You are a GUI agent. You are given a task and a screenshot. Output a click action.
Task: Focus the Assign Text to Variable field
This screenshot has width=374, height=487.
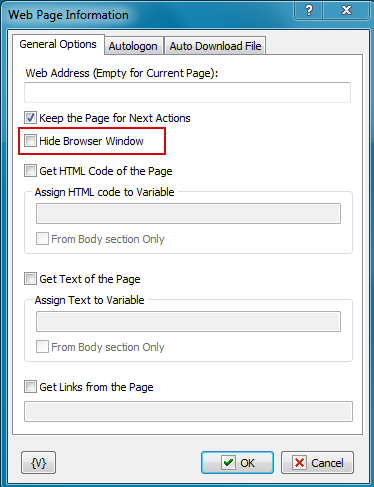click(x=188, y=321)
